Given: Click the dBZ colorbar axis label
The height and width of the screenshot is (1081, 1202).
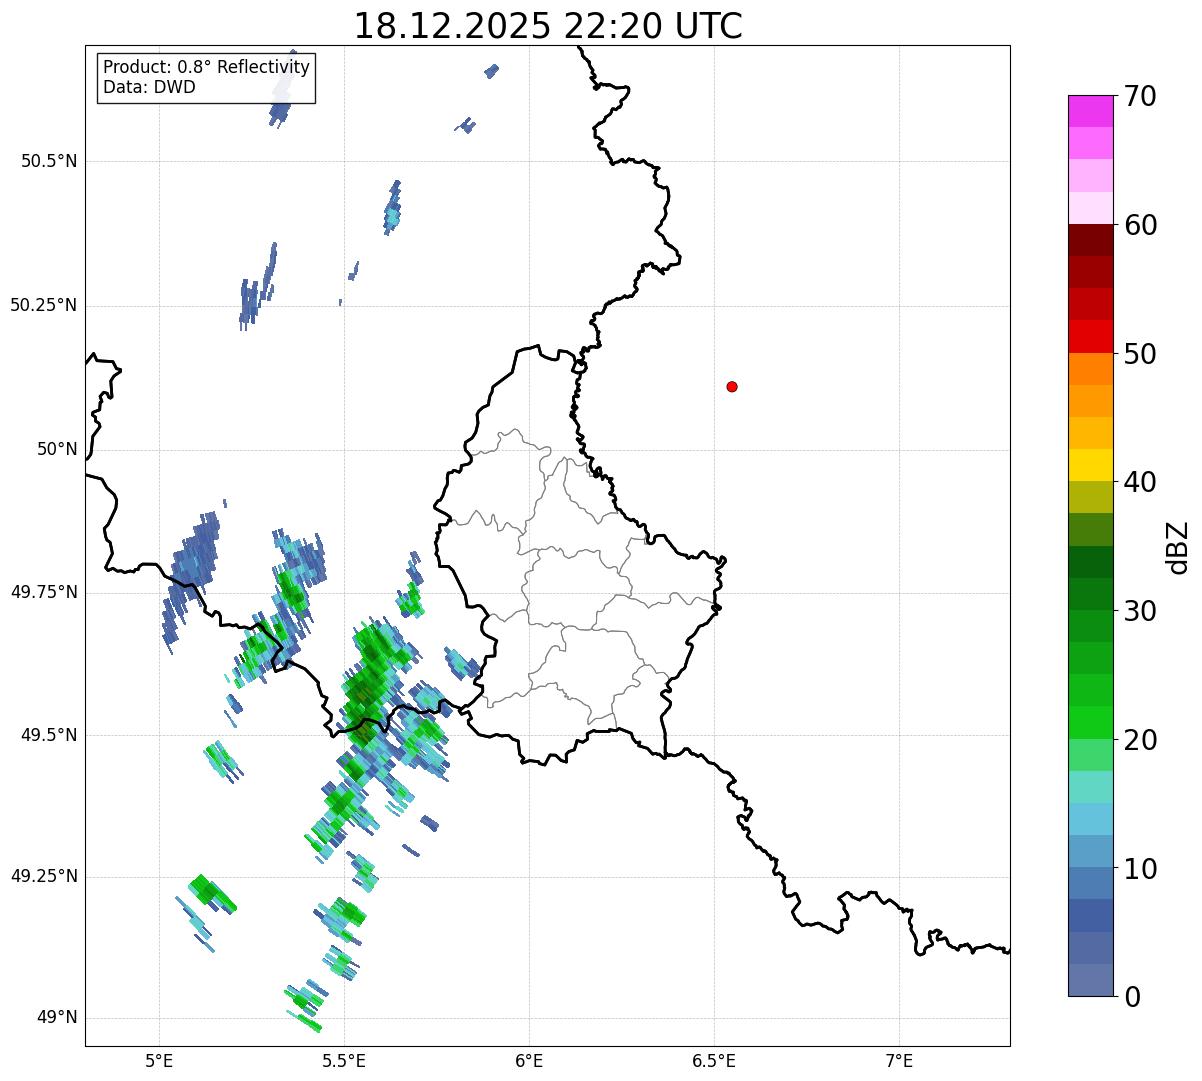Looking at the screenshot, I should [1178, 547].
